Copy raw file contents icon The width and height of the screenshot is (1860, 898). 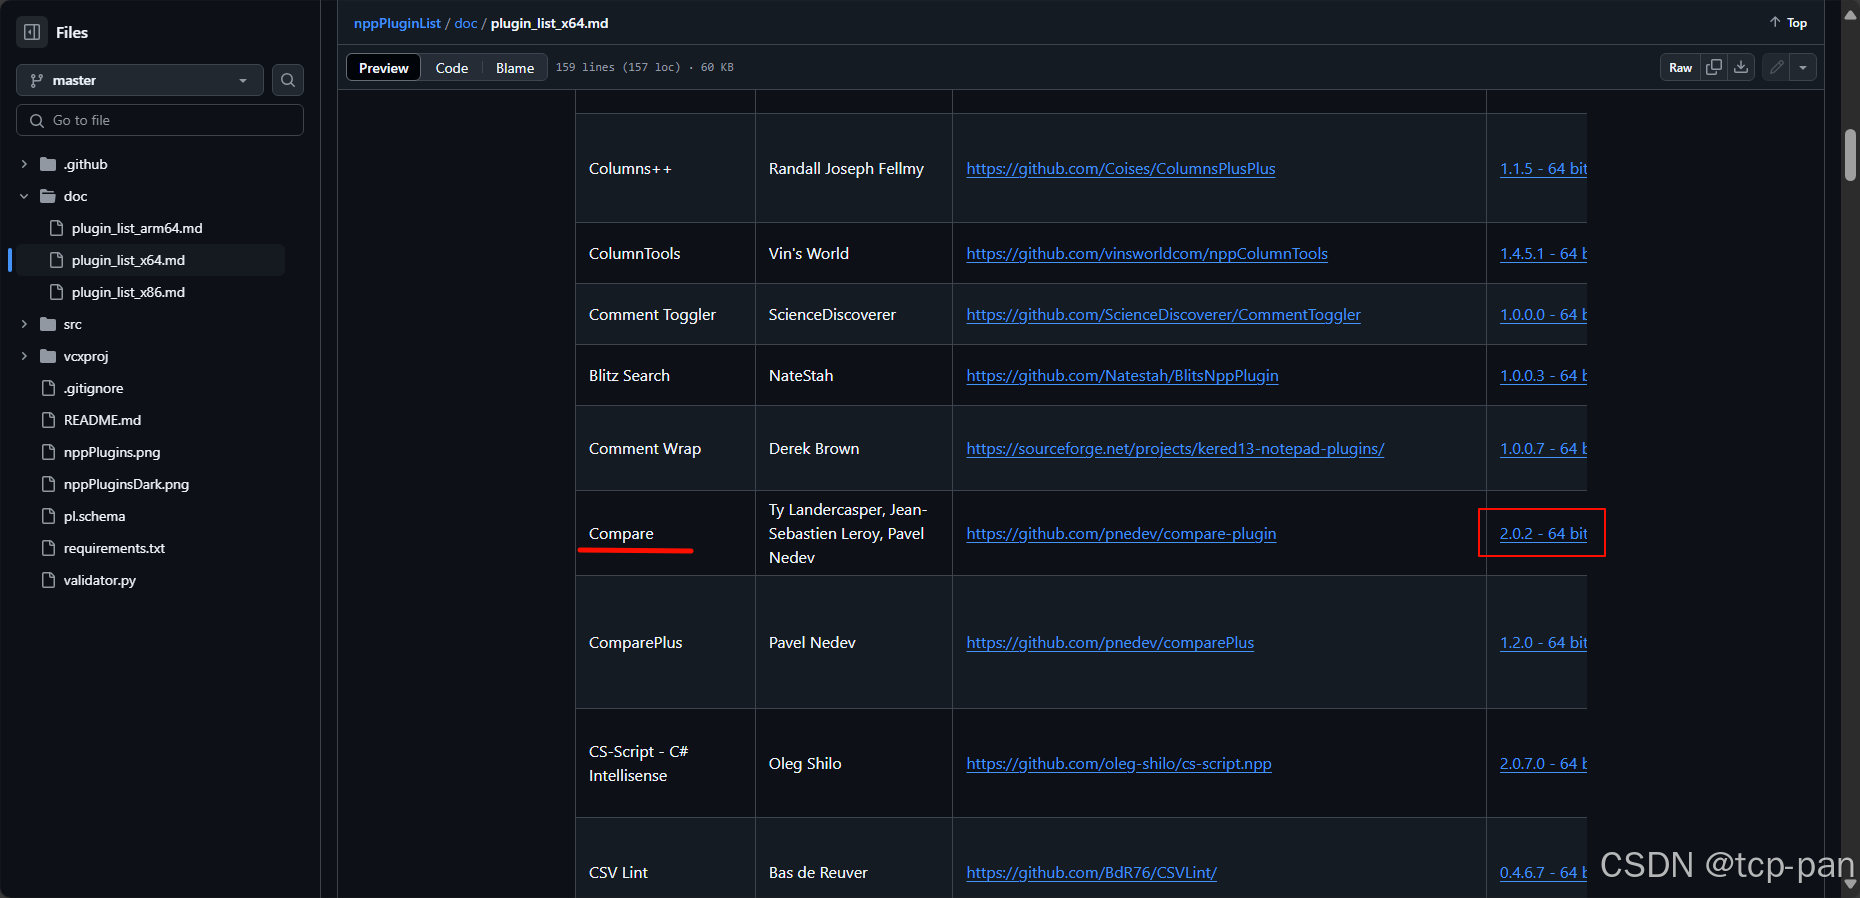[x=1714, y=67]
